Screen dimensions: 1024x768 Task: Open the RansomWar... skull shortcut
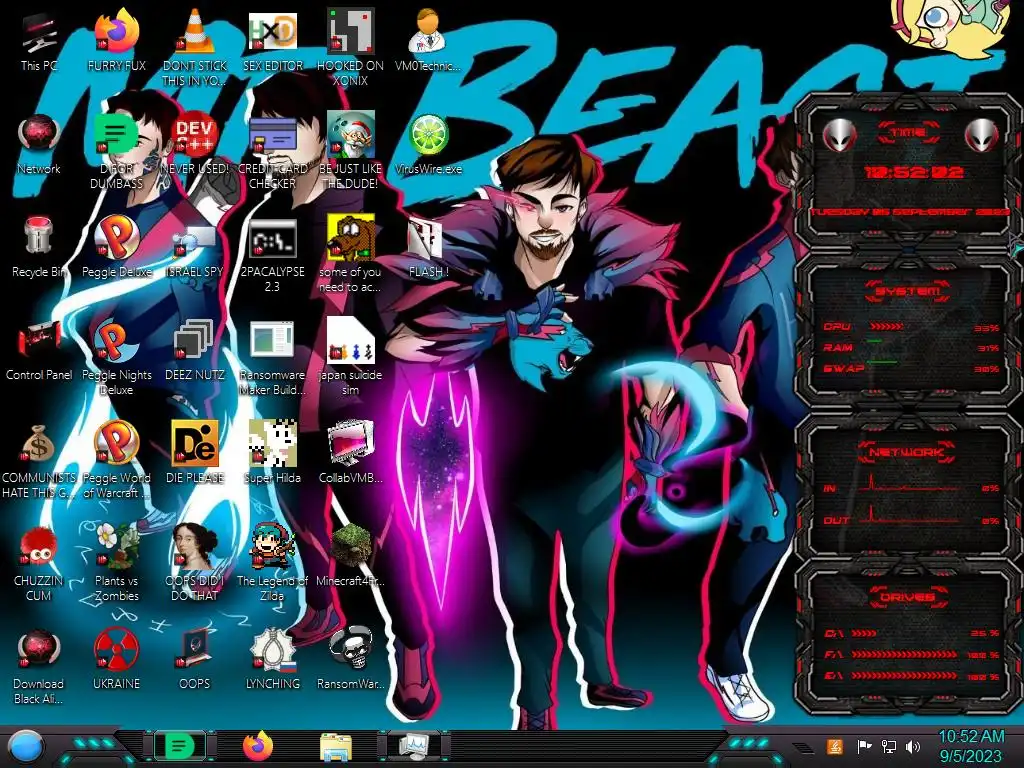351,660
